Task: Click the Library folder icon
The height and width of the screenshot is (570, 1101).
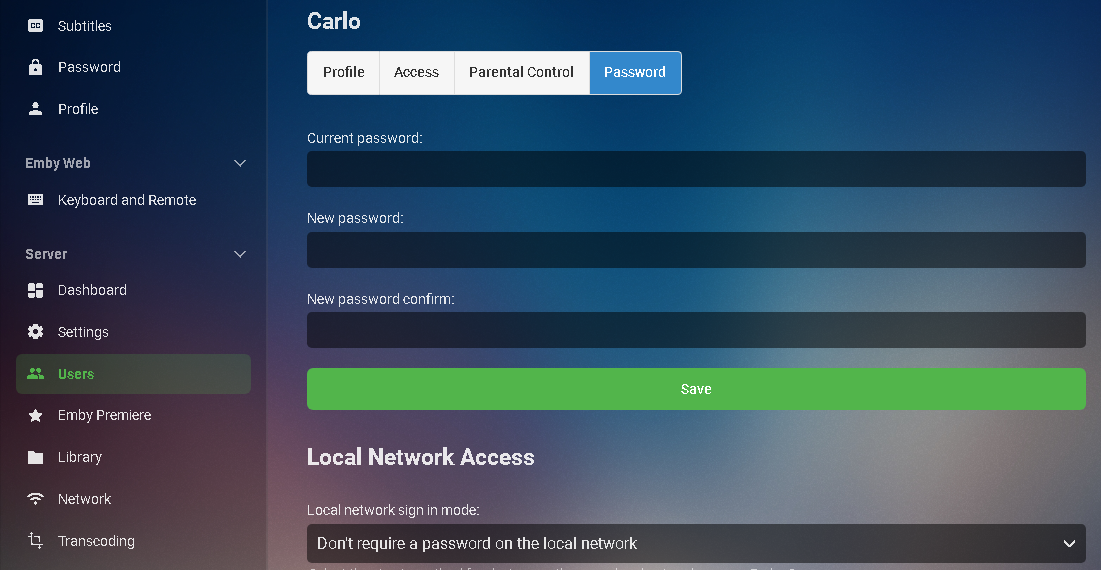Action: (x=36, y=457)
